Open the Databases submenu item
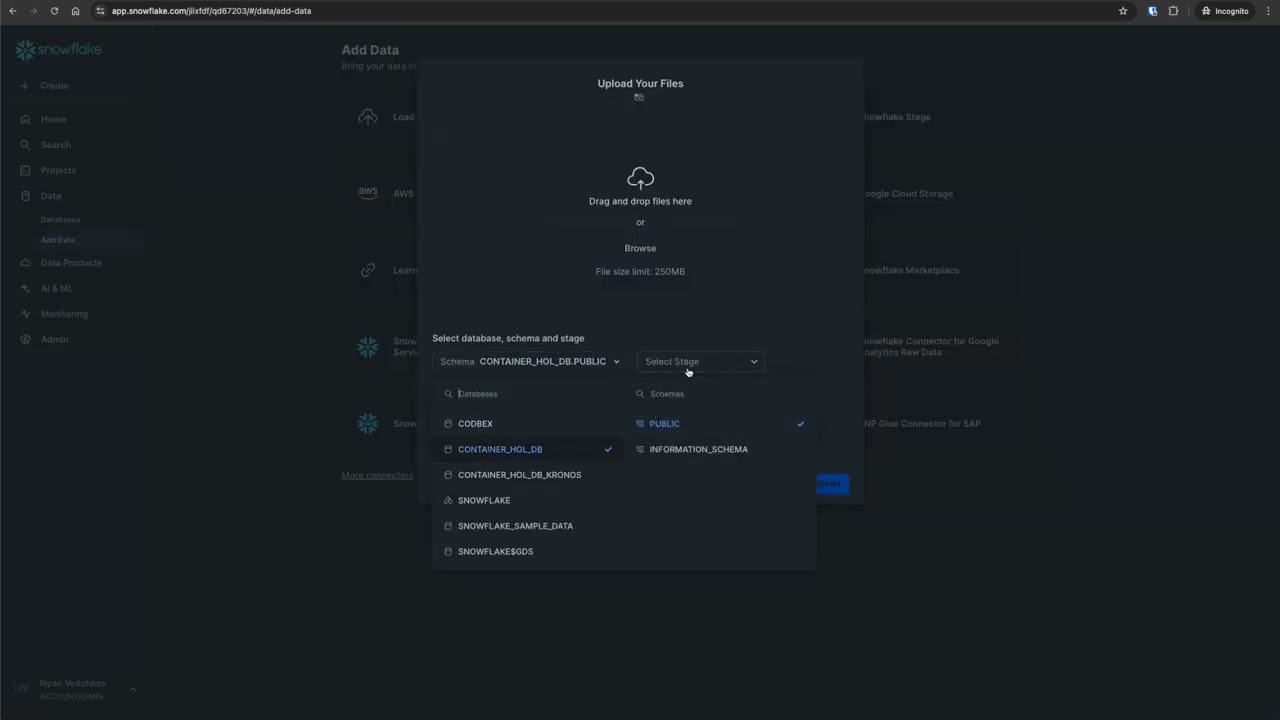Screen dimensions: 1280x720 pos(60,219)
